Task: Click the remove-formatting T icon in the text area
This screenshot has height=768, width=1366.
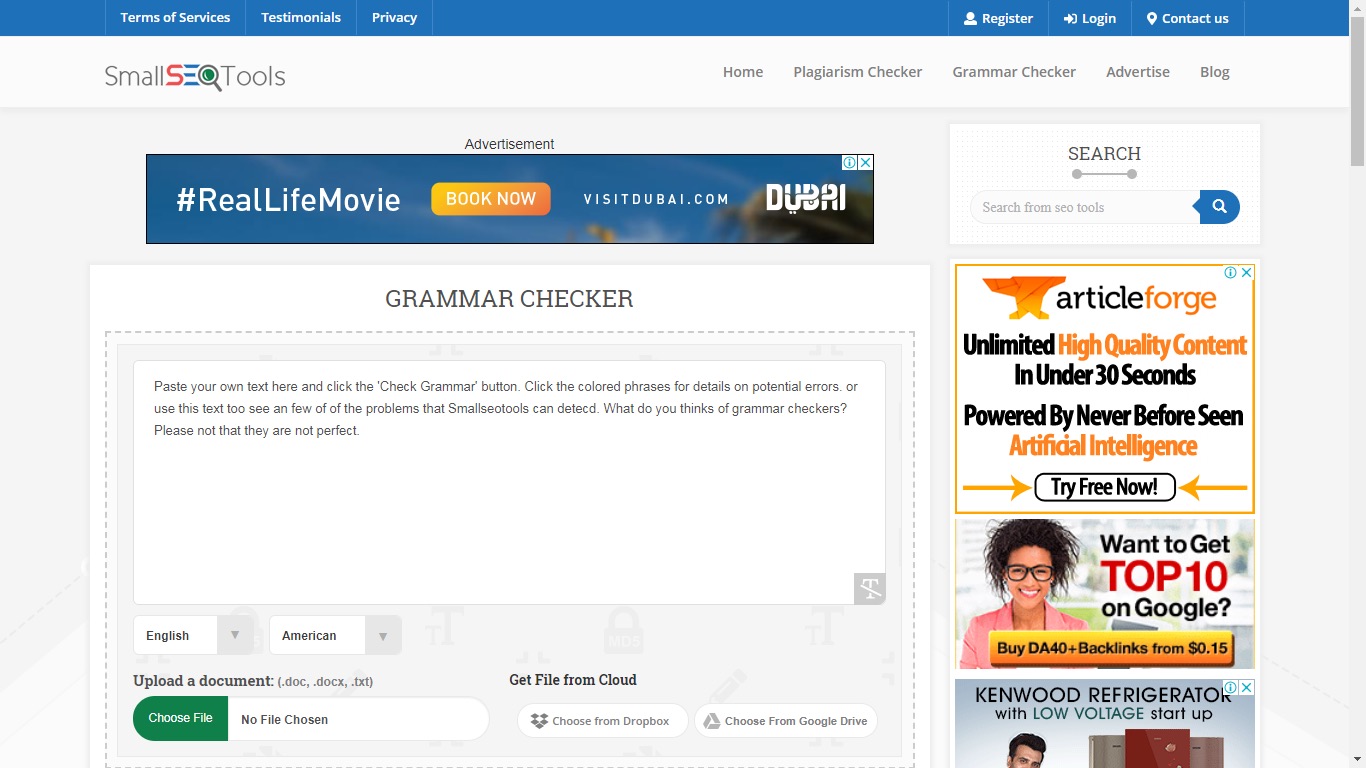Action: (x=868, y=589)
